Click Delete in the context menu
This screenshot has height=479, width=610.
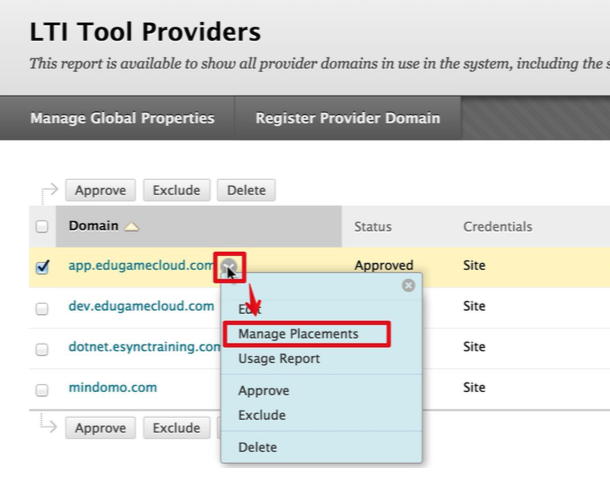coord(258,447)
